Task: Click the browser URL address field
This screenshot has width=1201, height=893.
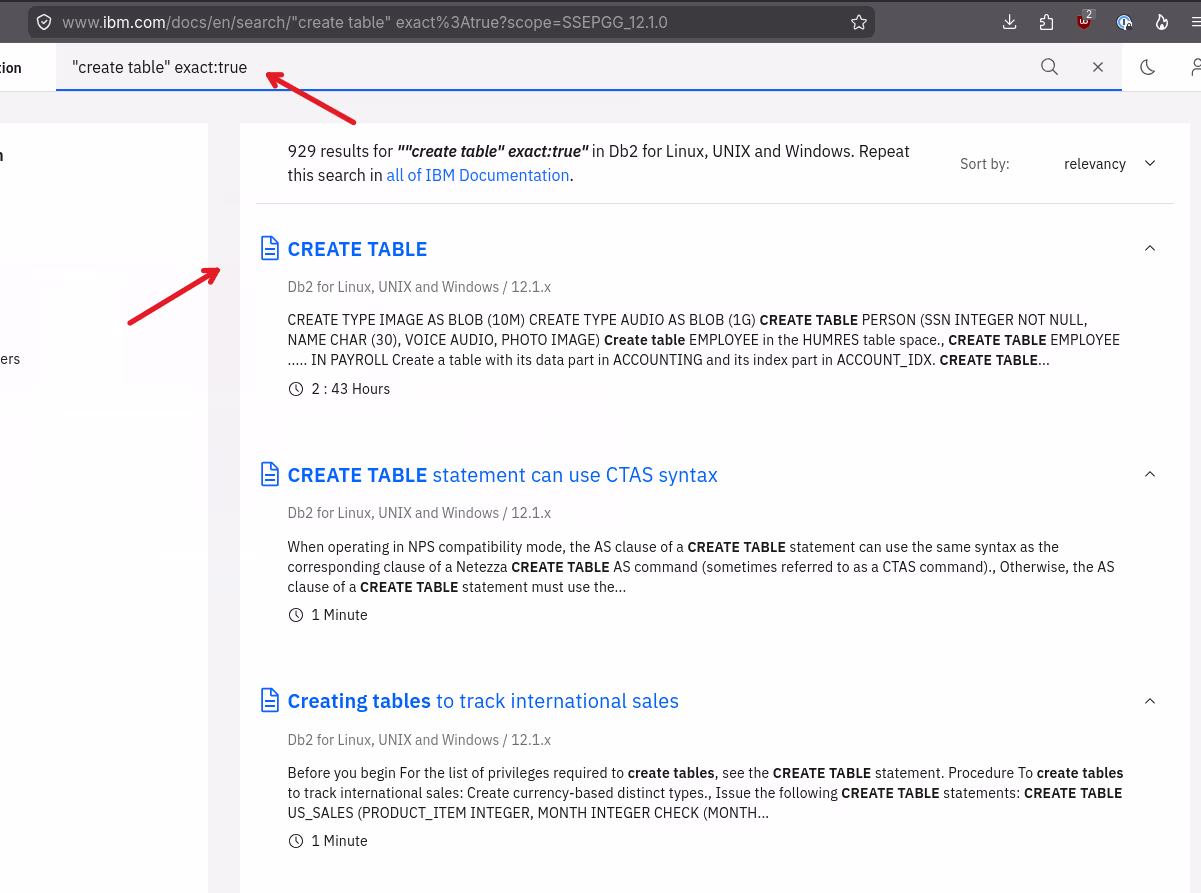Action: 450,22
